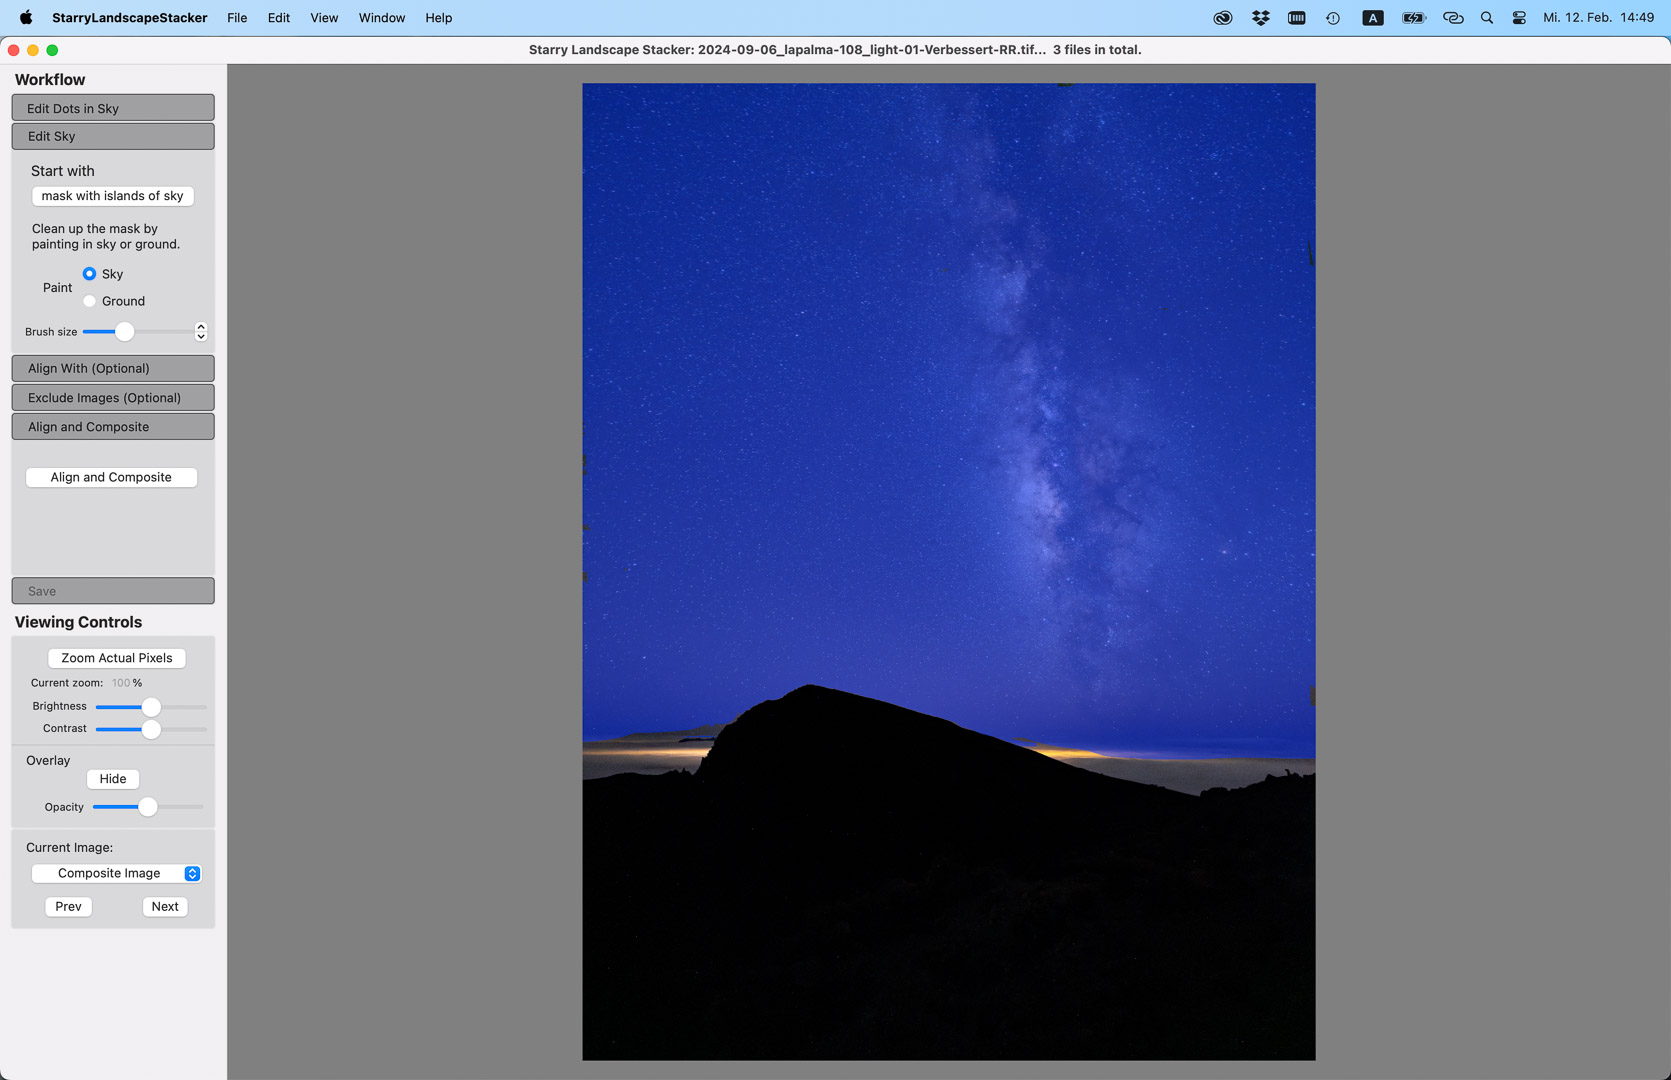Show battery status in menu bar
The image size is (1671, 1080).
coord(1413,18)
